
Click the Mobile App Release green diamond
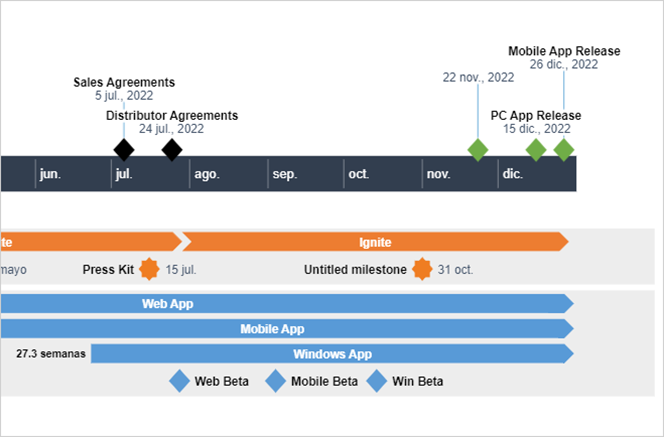point(564,150)
